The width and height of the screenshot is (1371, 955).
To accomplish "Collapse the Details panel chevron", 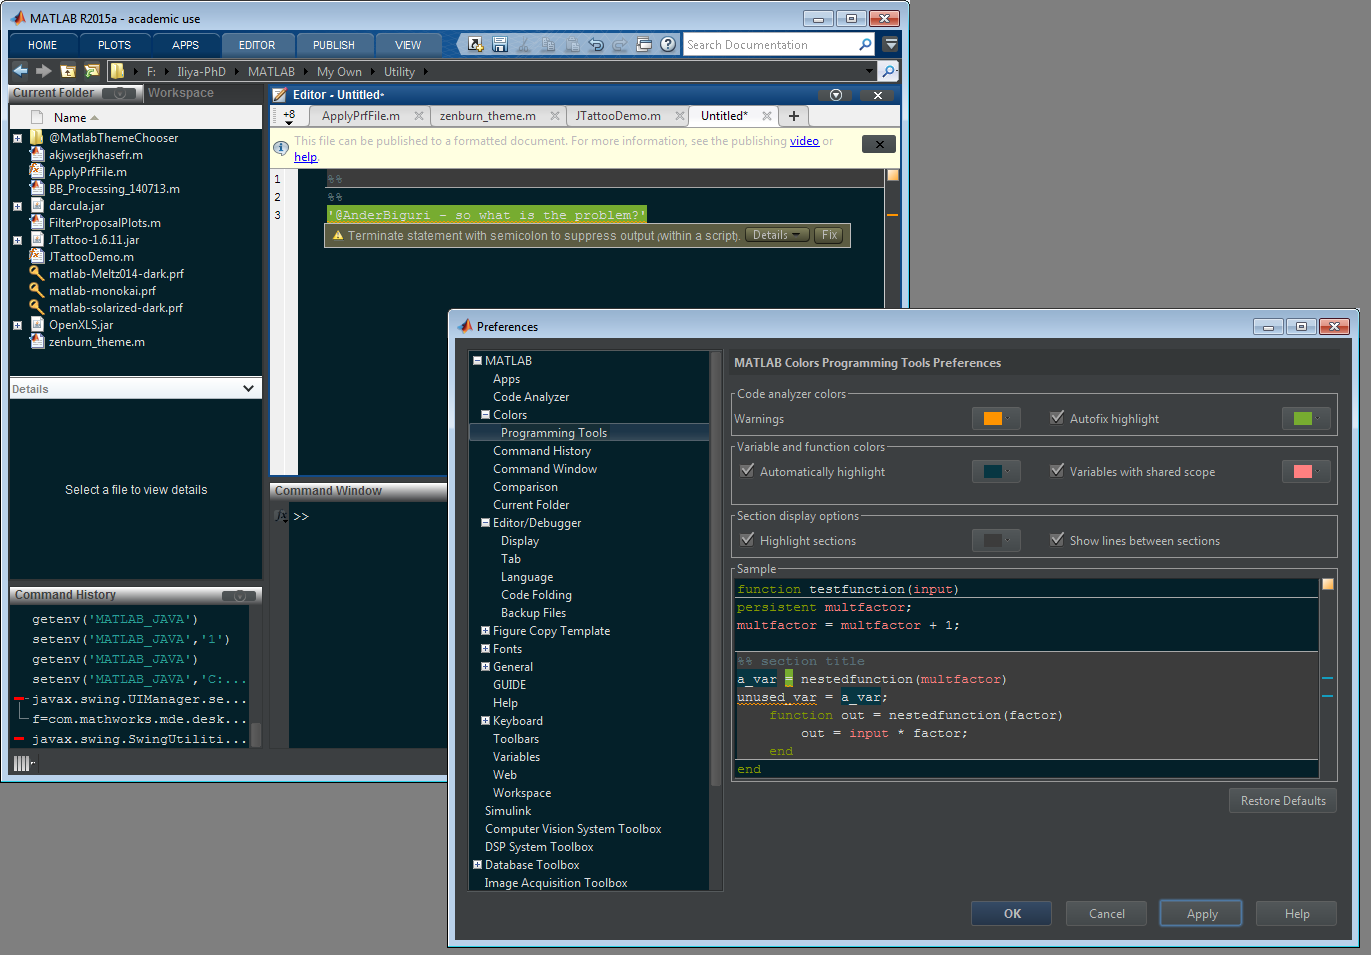I will 249,388.
